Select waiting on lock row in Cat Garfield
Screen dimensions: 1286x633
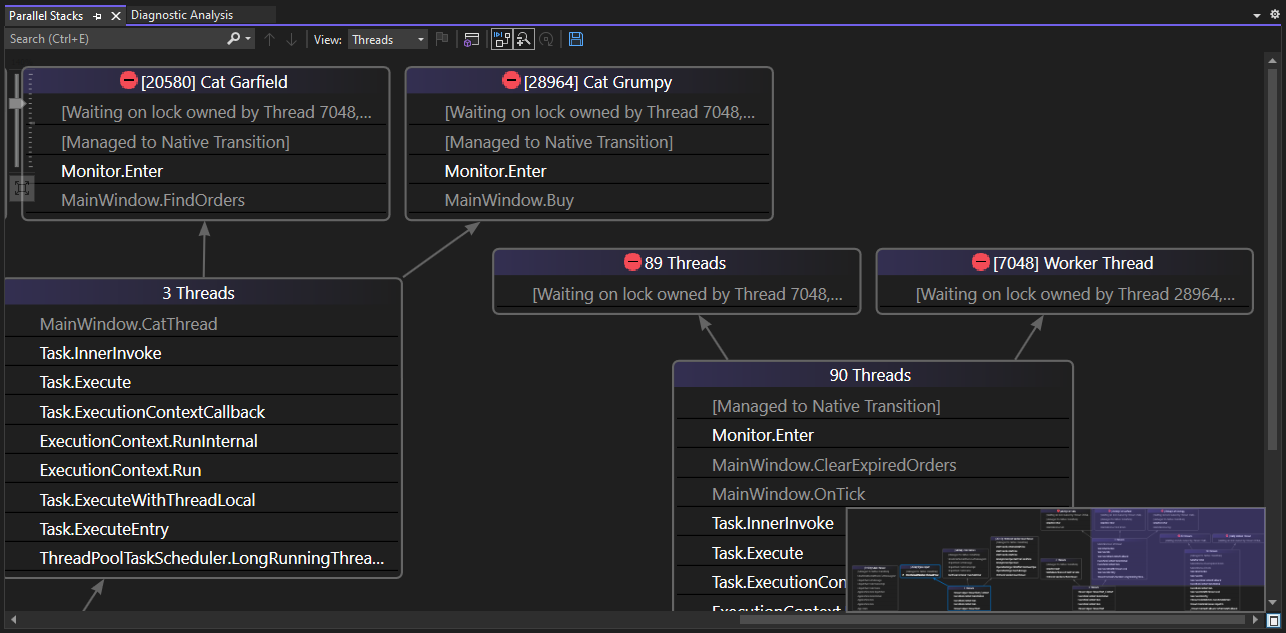205,112
